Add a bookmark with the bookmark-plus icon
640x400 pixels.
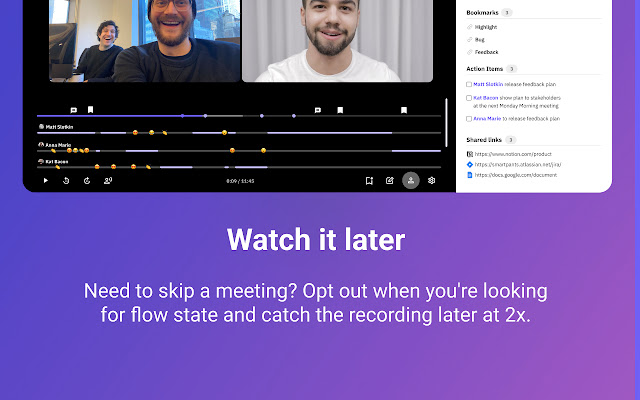(x=369, y=180)
